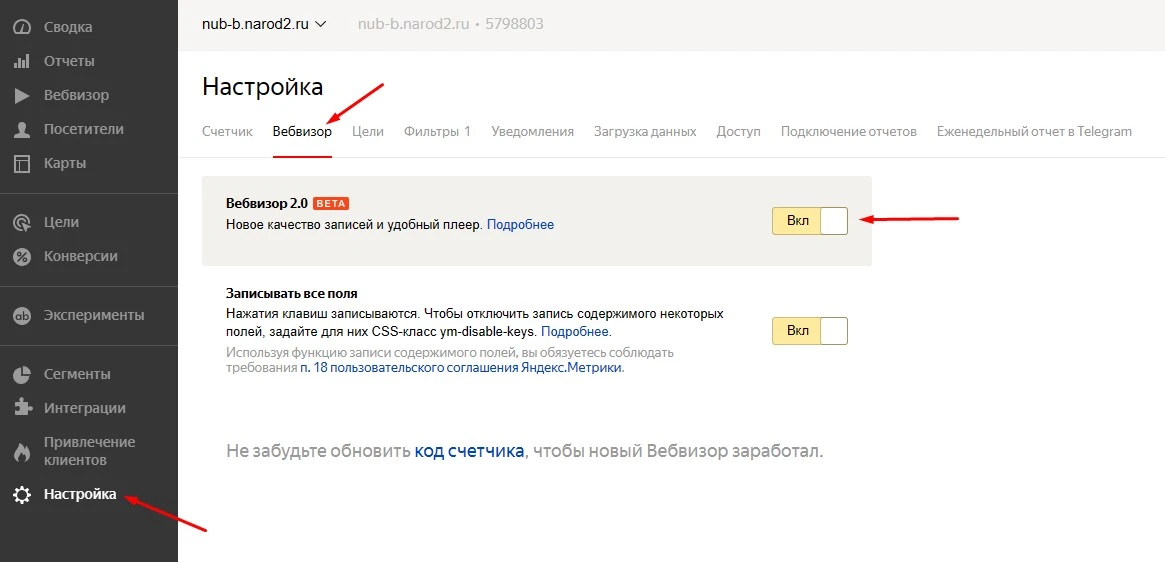Open the nub-b.narod2.ru counter dropdown

point(265,24)
